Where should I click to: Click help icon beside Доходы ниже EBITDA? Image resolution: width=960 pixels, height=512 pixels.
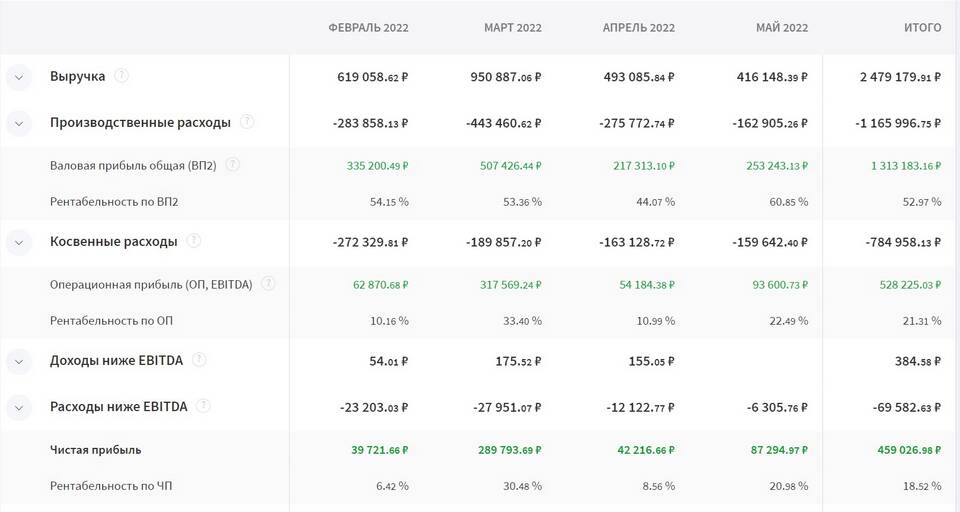pyautogui.click(x=199, y=360)
